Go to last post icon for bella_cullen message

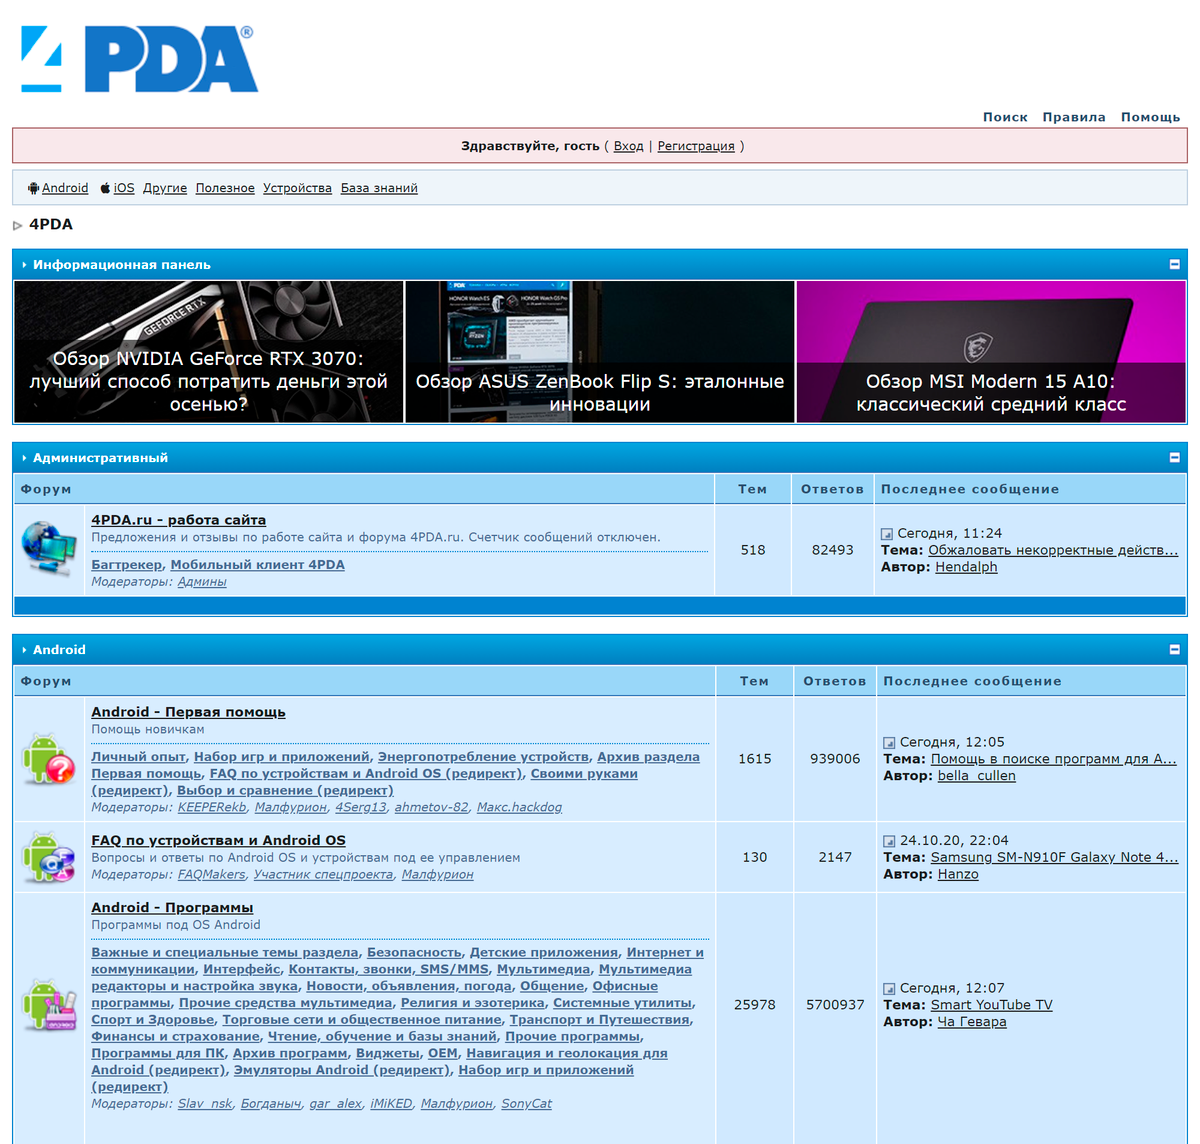889,743
